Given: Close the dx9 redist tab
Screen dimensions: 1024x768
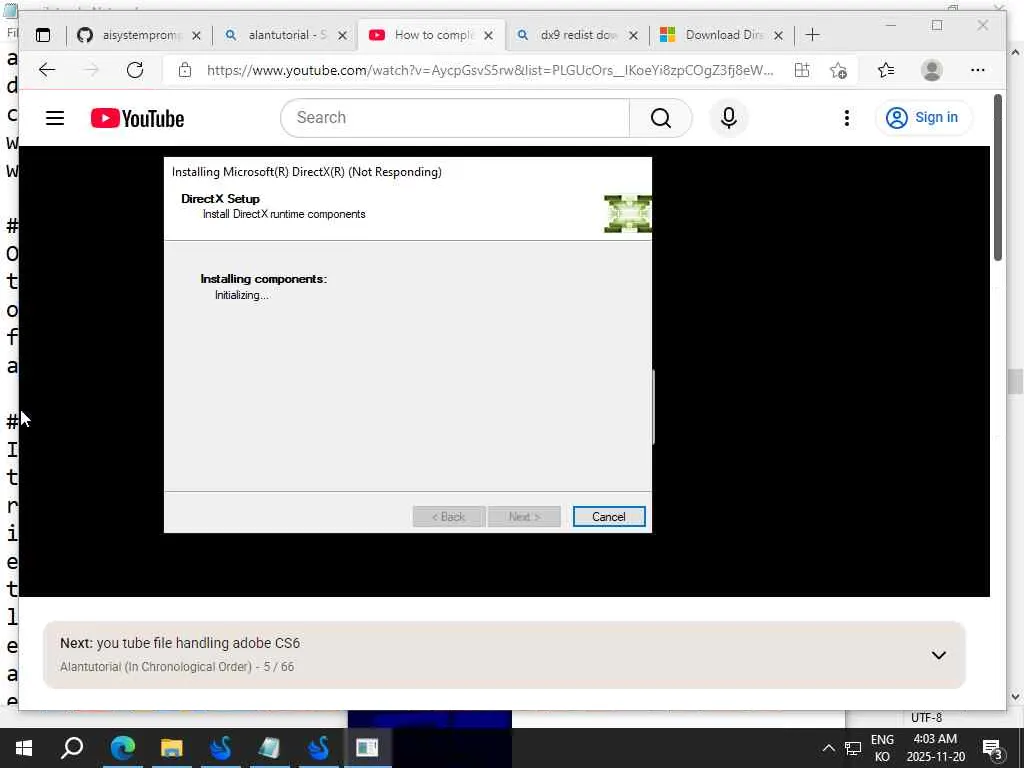Looking at the screenshot, I should click(x=633, y=36).
